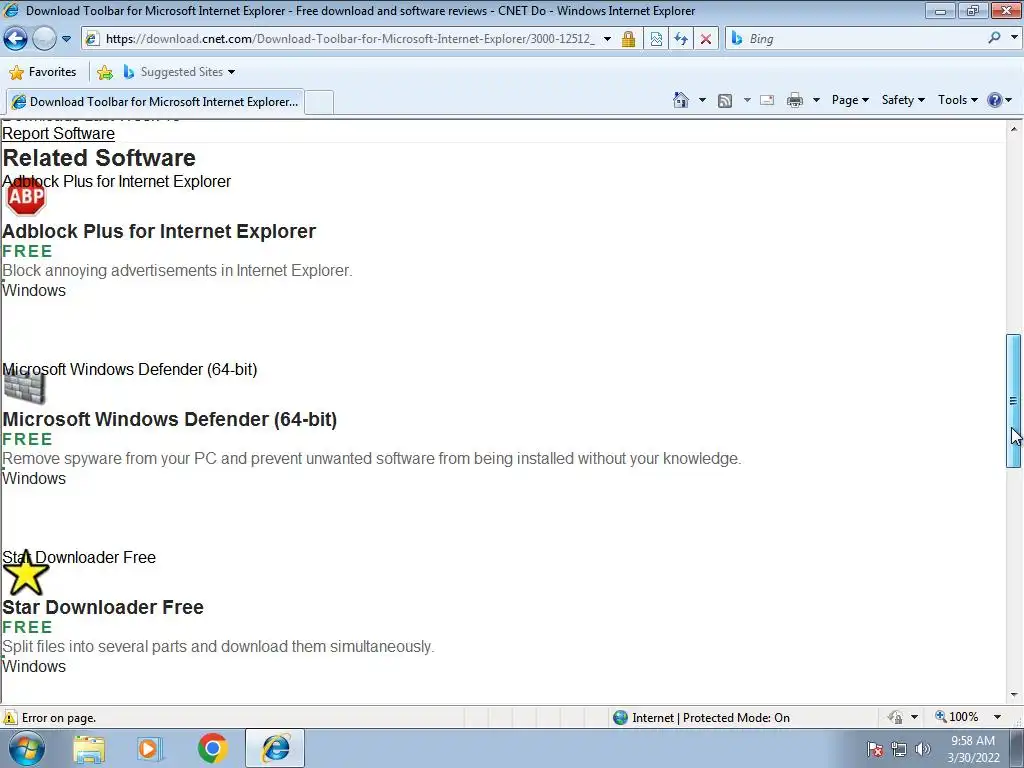Open a new blank tab
This screenshot has height=768, width=1024.
click(x=319, y=103)
